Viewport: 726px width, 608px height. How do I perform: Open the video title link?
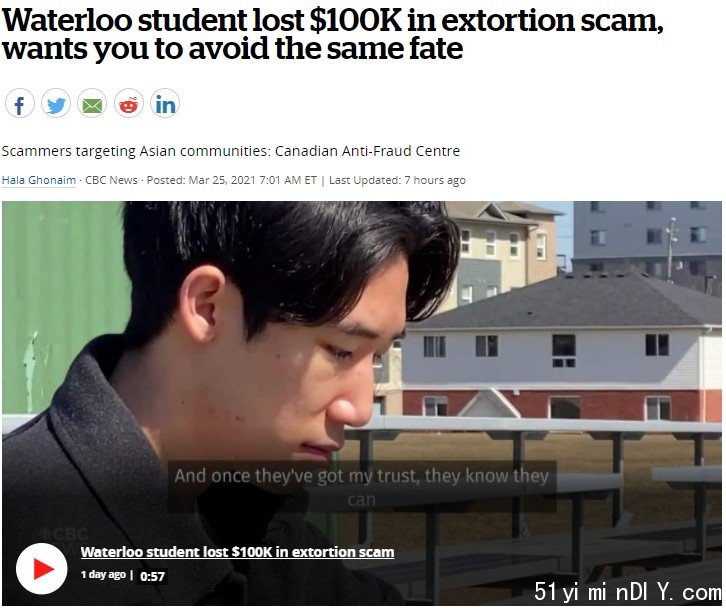(238, 552)
